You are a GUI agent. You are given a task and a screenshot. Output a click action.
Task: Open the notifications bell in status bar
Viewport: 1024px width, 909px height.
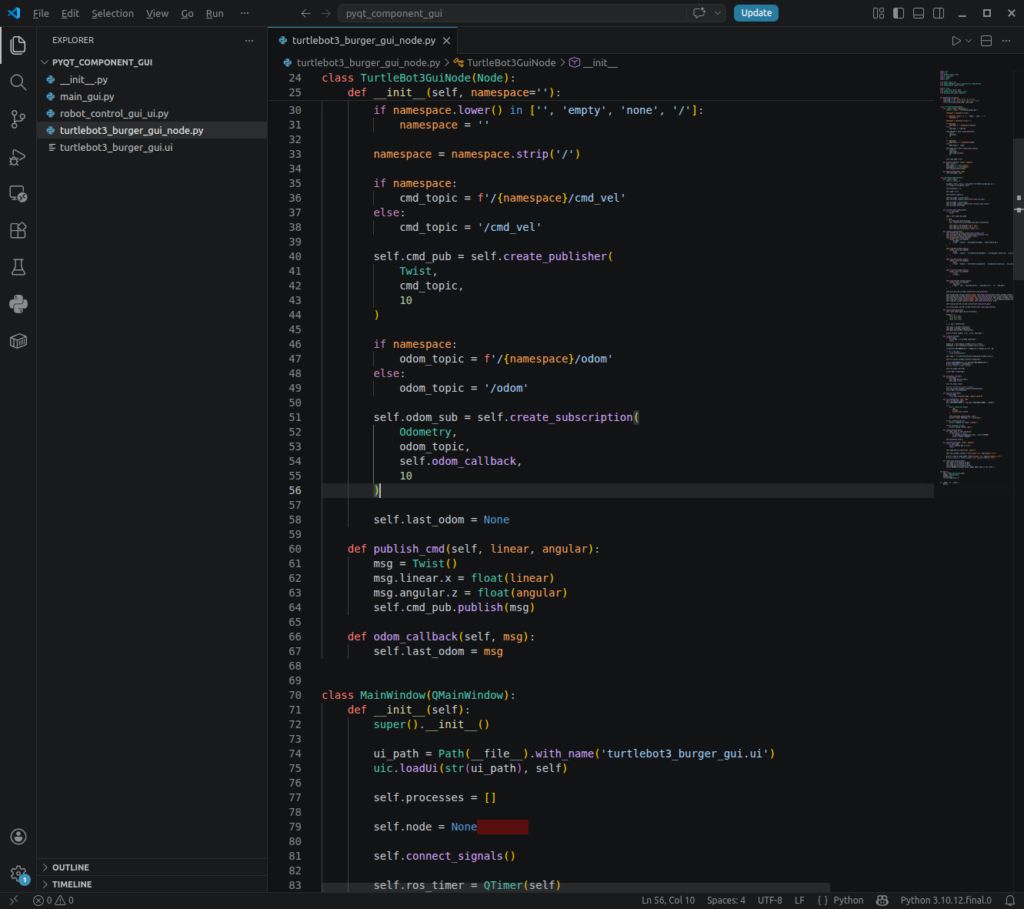point(1010,900)
